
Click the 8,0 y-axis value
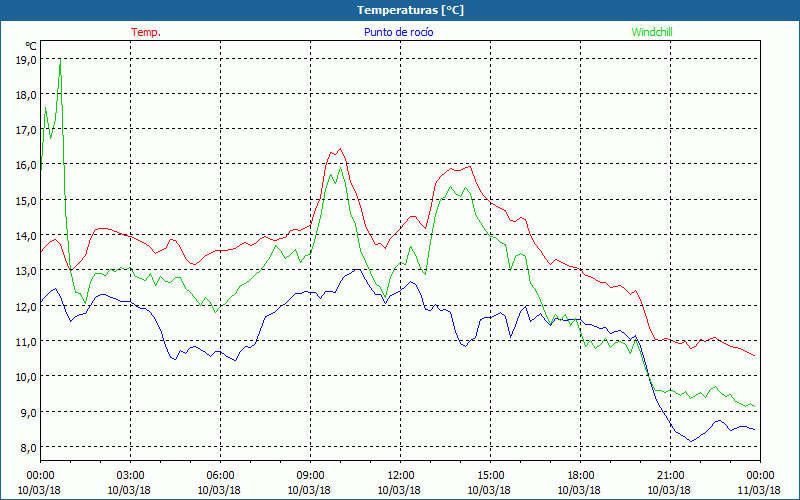[29, 447]
